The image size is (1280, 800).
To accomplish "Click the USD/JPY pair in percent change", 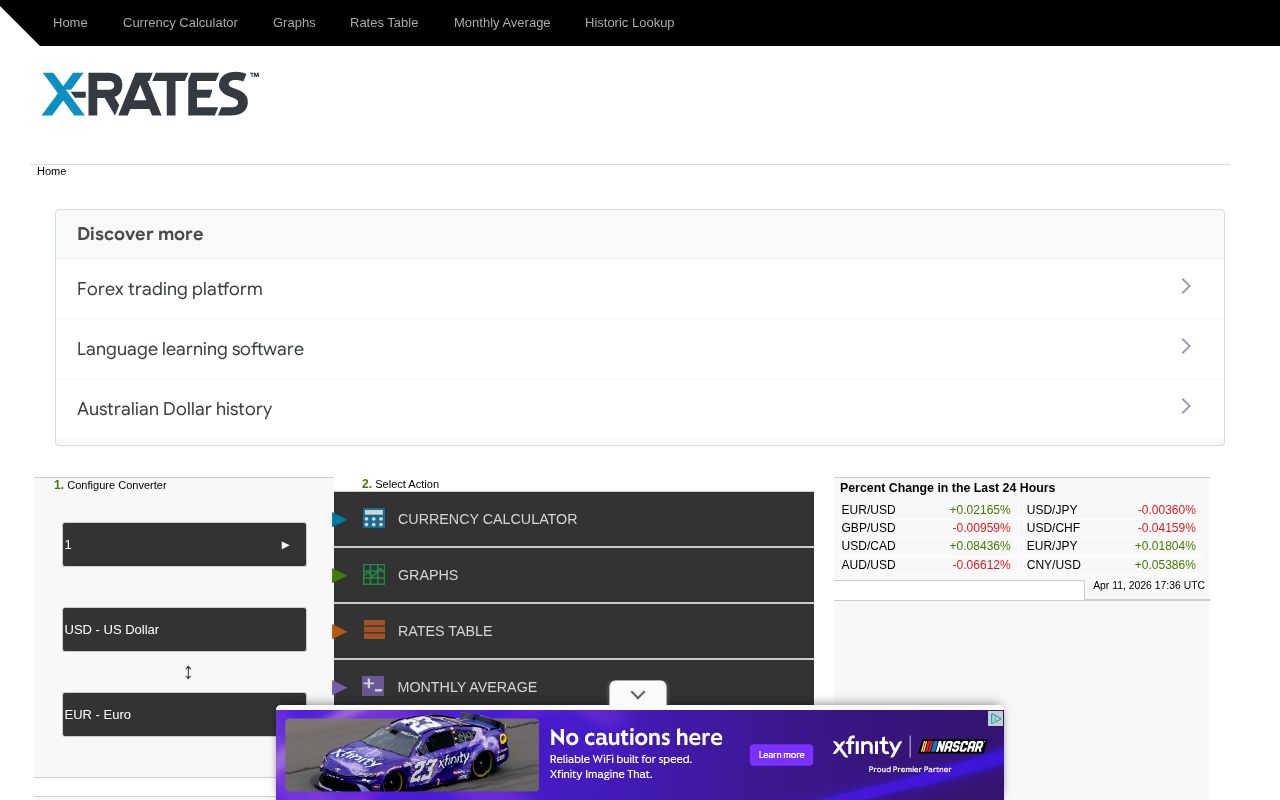I will pos(1052,510).
